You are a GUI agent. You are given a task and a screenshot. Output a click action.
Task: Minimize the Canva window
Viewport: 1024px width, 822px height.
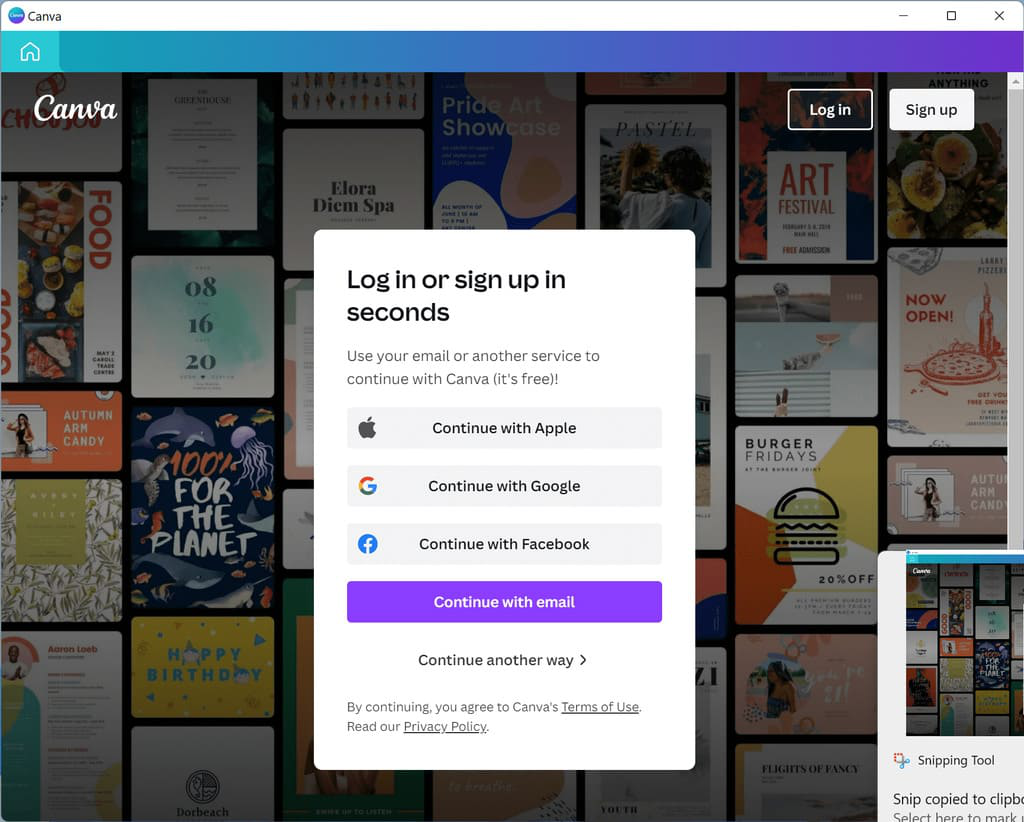(x=904, y=16)
